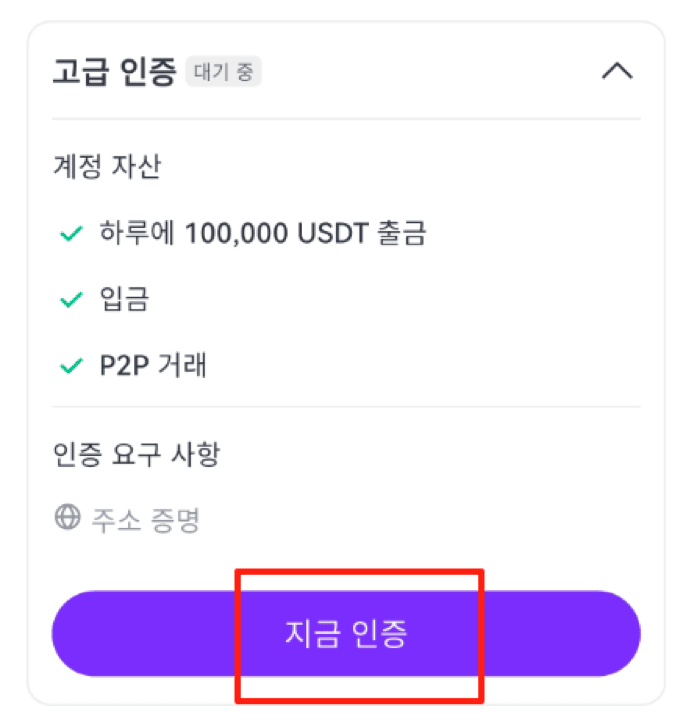This screenshot has height=722, width=695.
Task: Click the 고급 인증 title heading
Action: [115, 71]
